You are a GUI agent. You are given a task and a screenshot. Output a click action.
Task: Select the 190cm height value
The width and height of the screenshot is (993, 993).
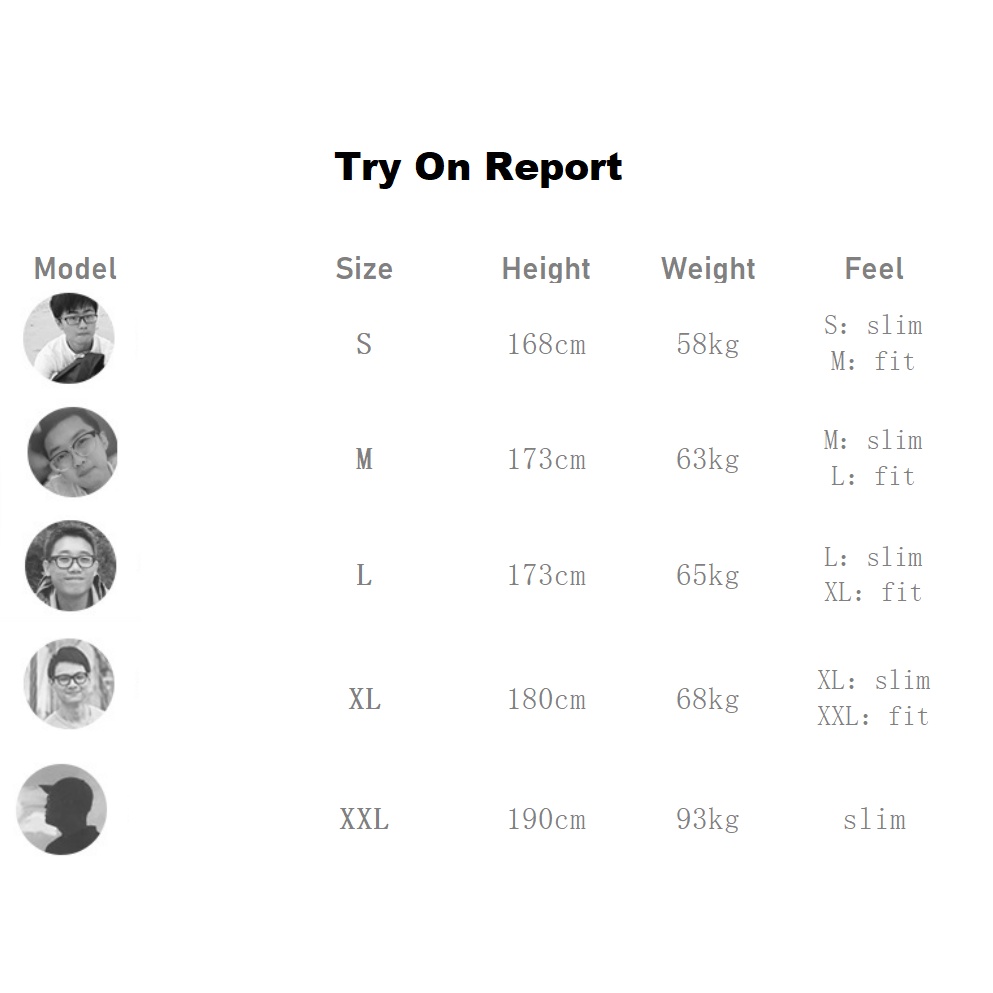(x=546, y=820)
